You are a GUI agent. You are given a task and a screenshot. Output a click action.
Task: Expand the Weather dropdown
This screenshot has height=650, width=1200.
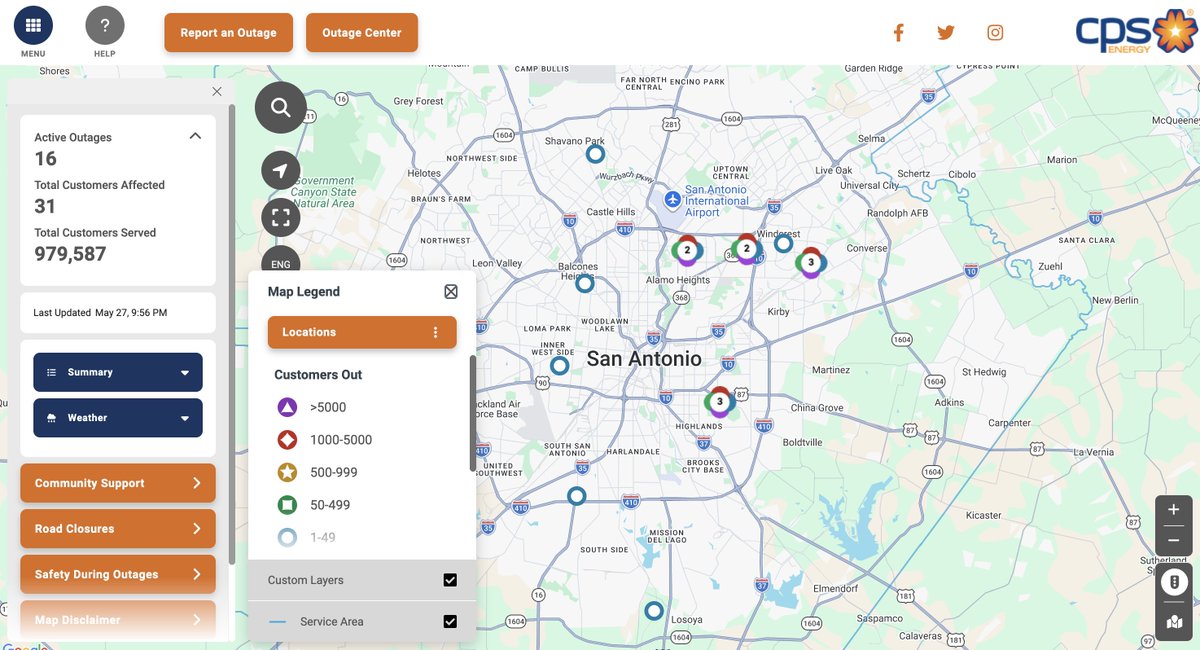click(118, 418)
